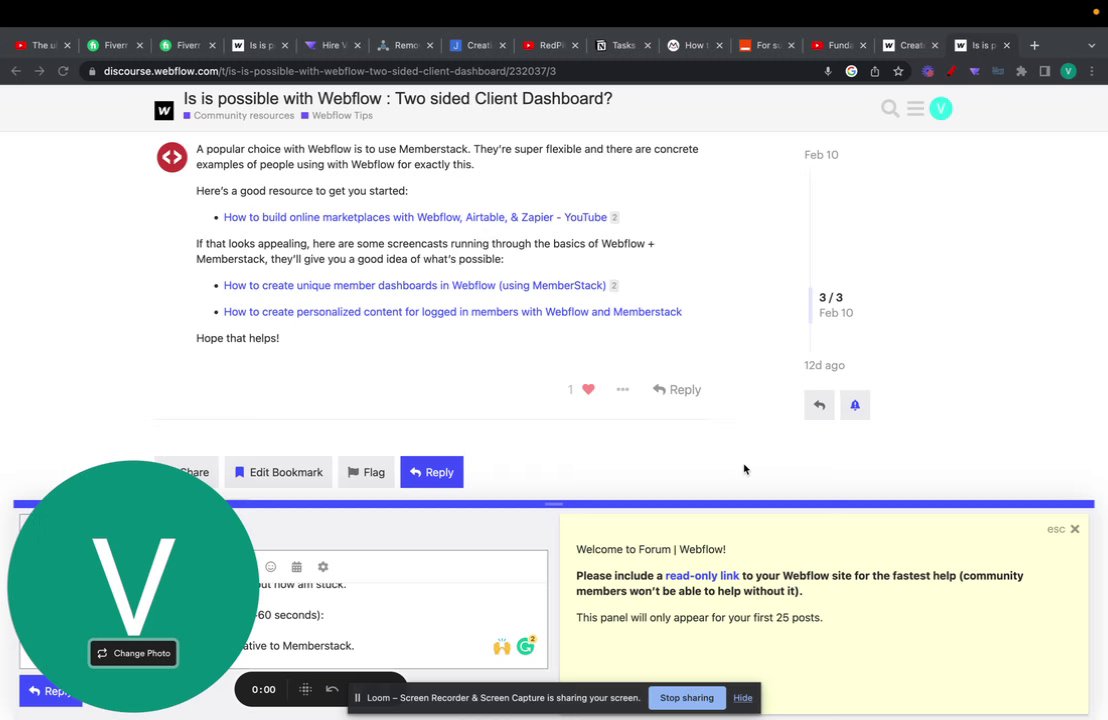The height and width of the screenshot is (720, 1108).
Task: Click the Webflow logo in forum header
Action: (x=164, y=110)
